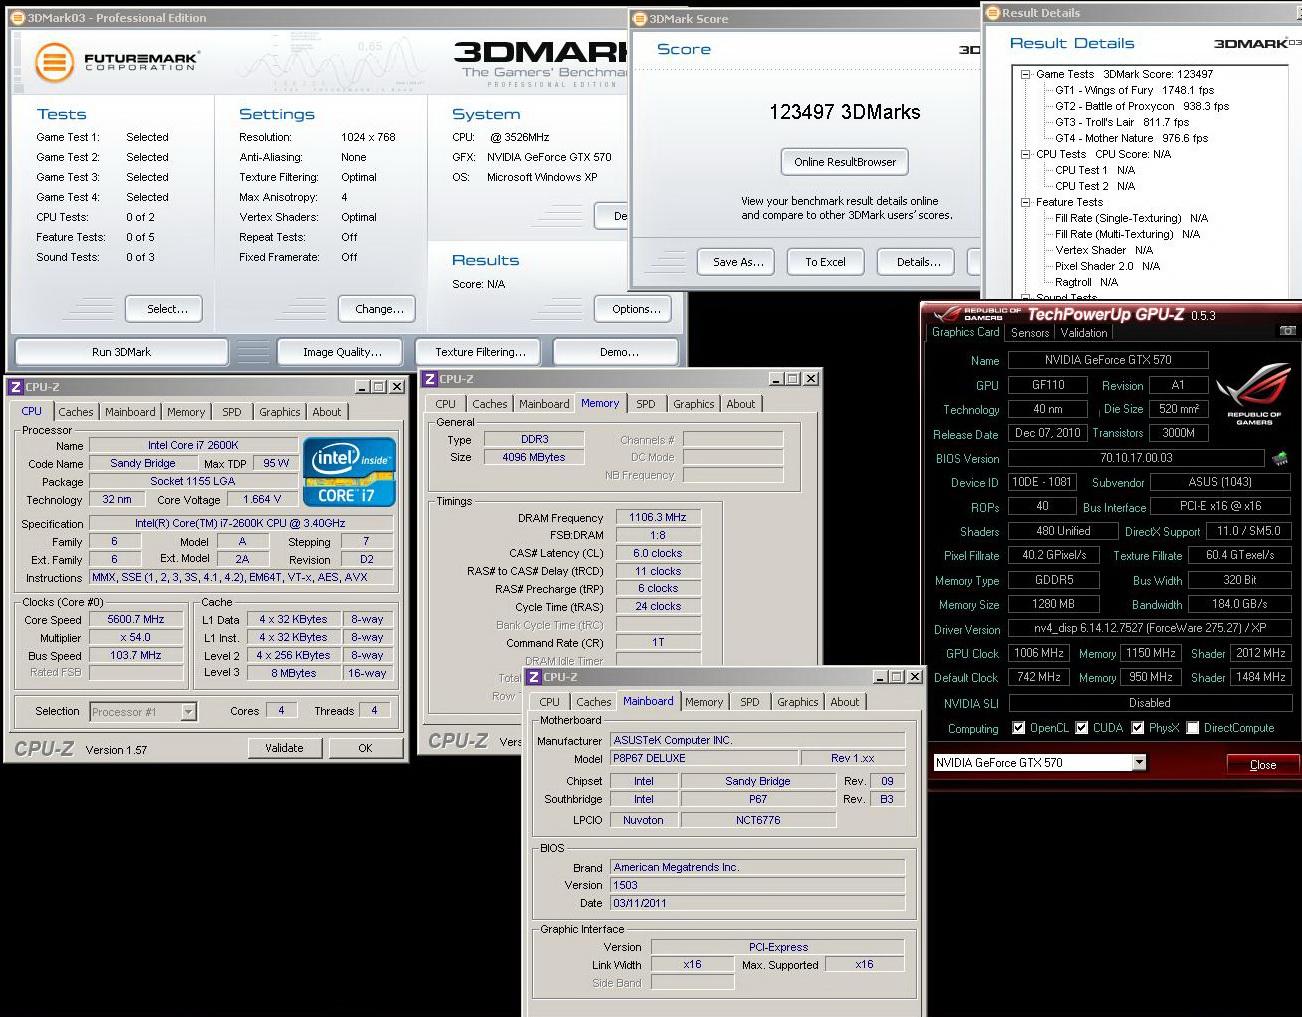Open the Caches tab in the CPU-Z processor window

75,412
